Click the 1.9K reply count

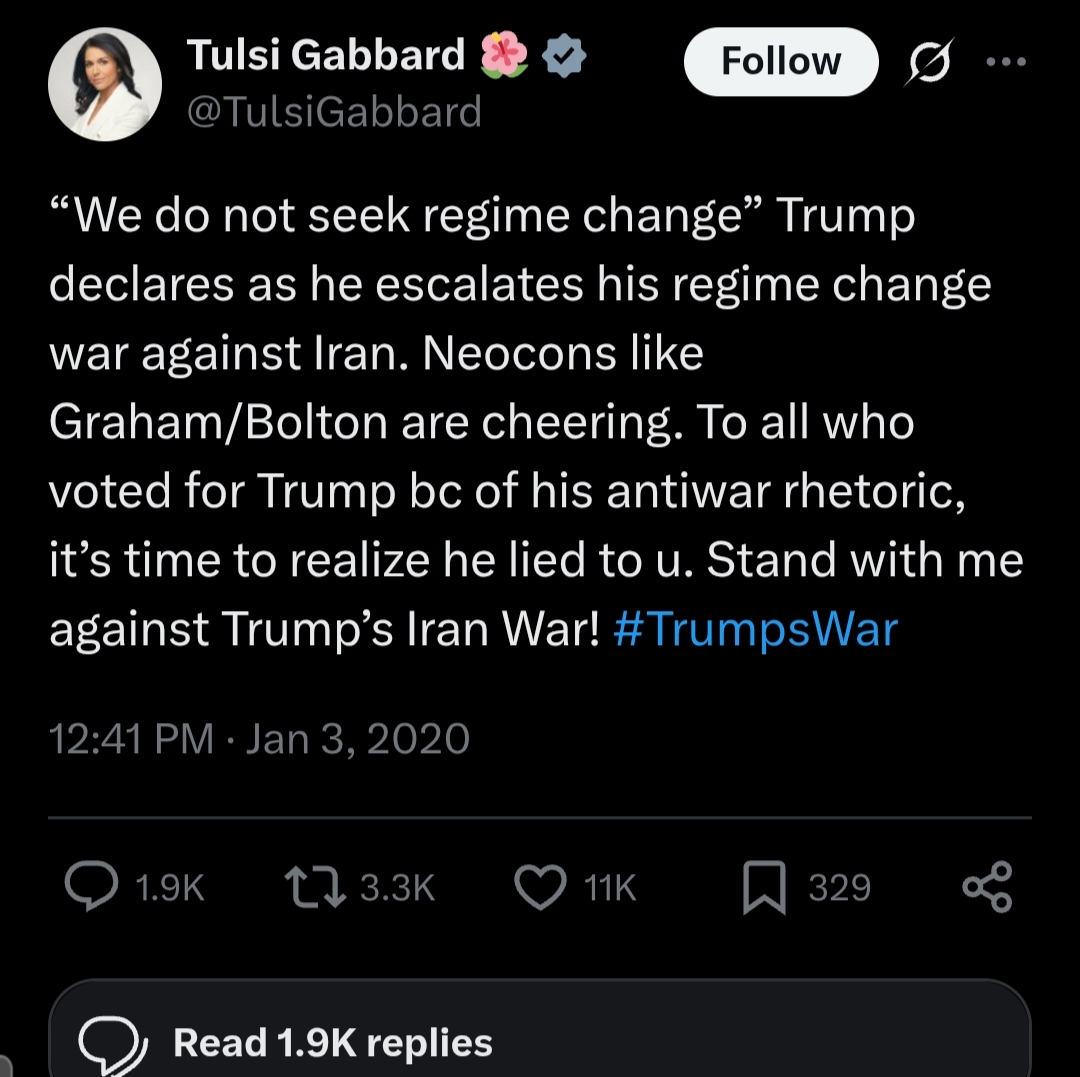tap(169, 888)
